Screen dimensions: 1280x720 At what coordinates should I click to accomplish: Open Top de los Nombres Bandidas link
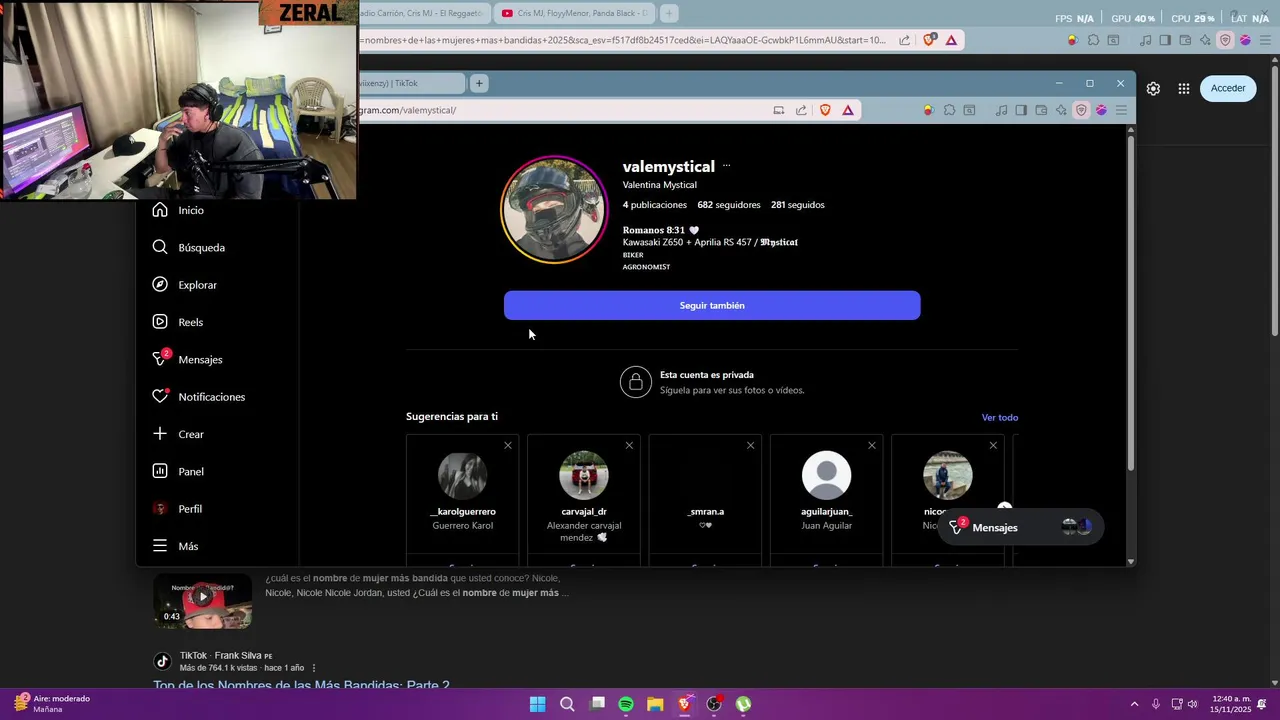click(x=301, y=686)
